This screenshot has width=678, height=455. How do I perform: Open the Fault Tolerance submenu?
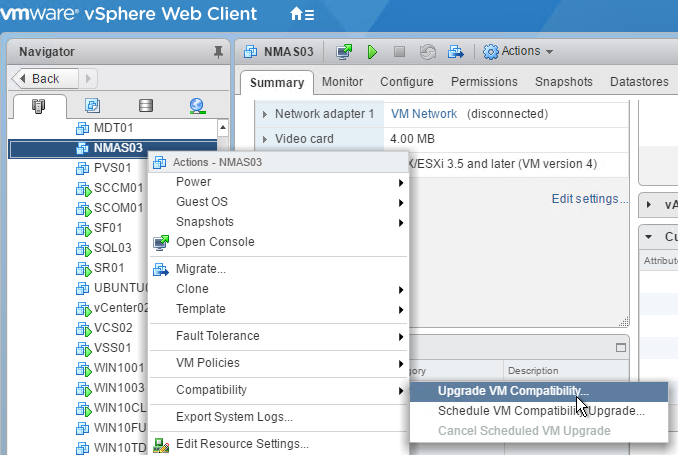click(x=278, y=336)
